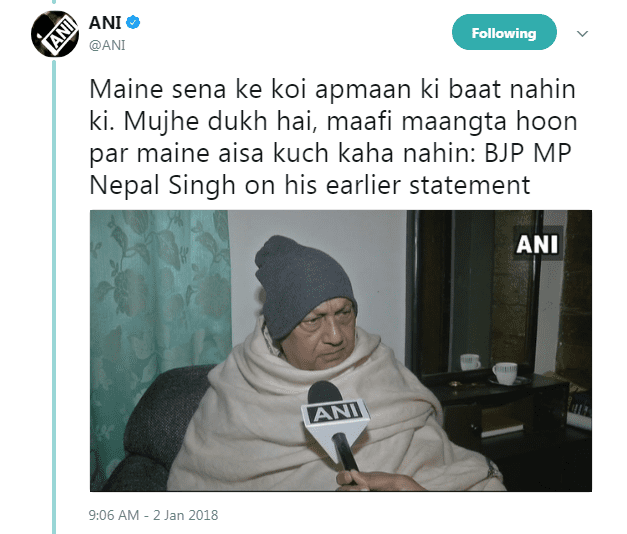
Task: Open the embedded Nepal Singh photo
Action: click(x=341, y=351)
